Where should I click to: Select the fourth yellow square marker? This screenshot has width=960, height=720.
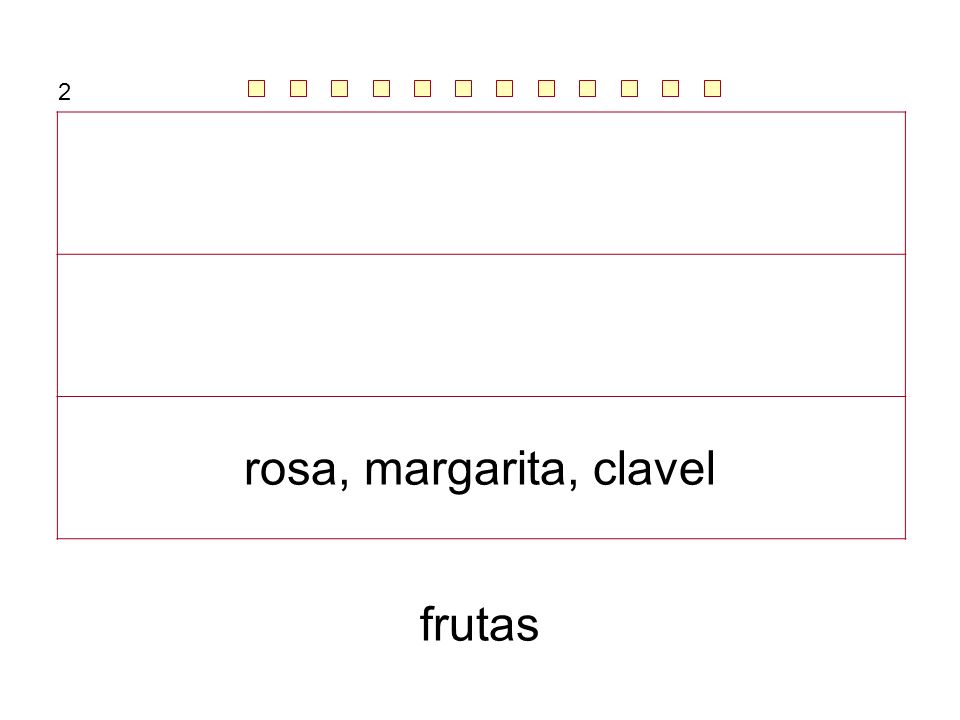pyautogui.click(x=381, y=89)
